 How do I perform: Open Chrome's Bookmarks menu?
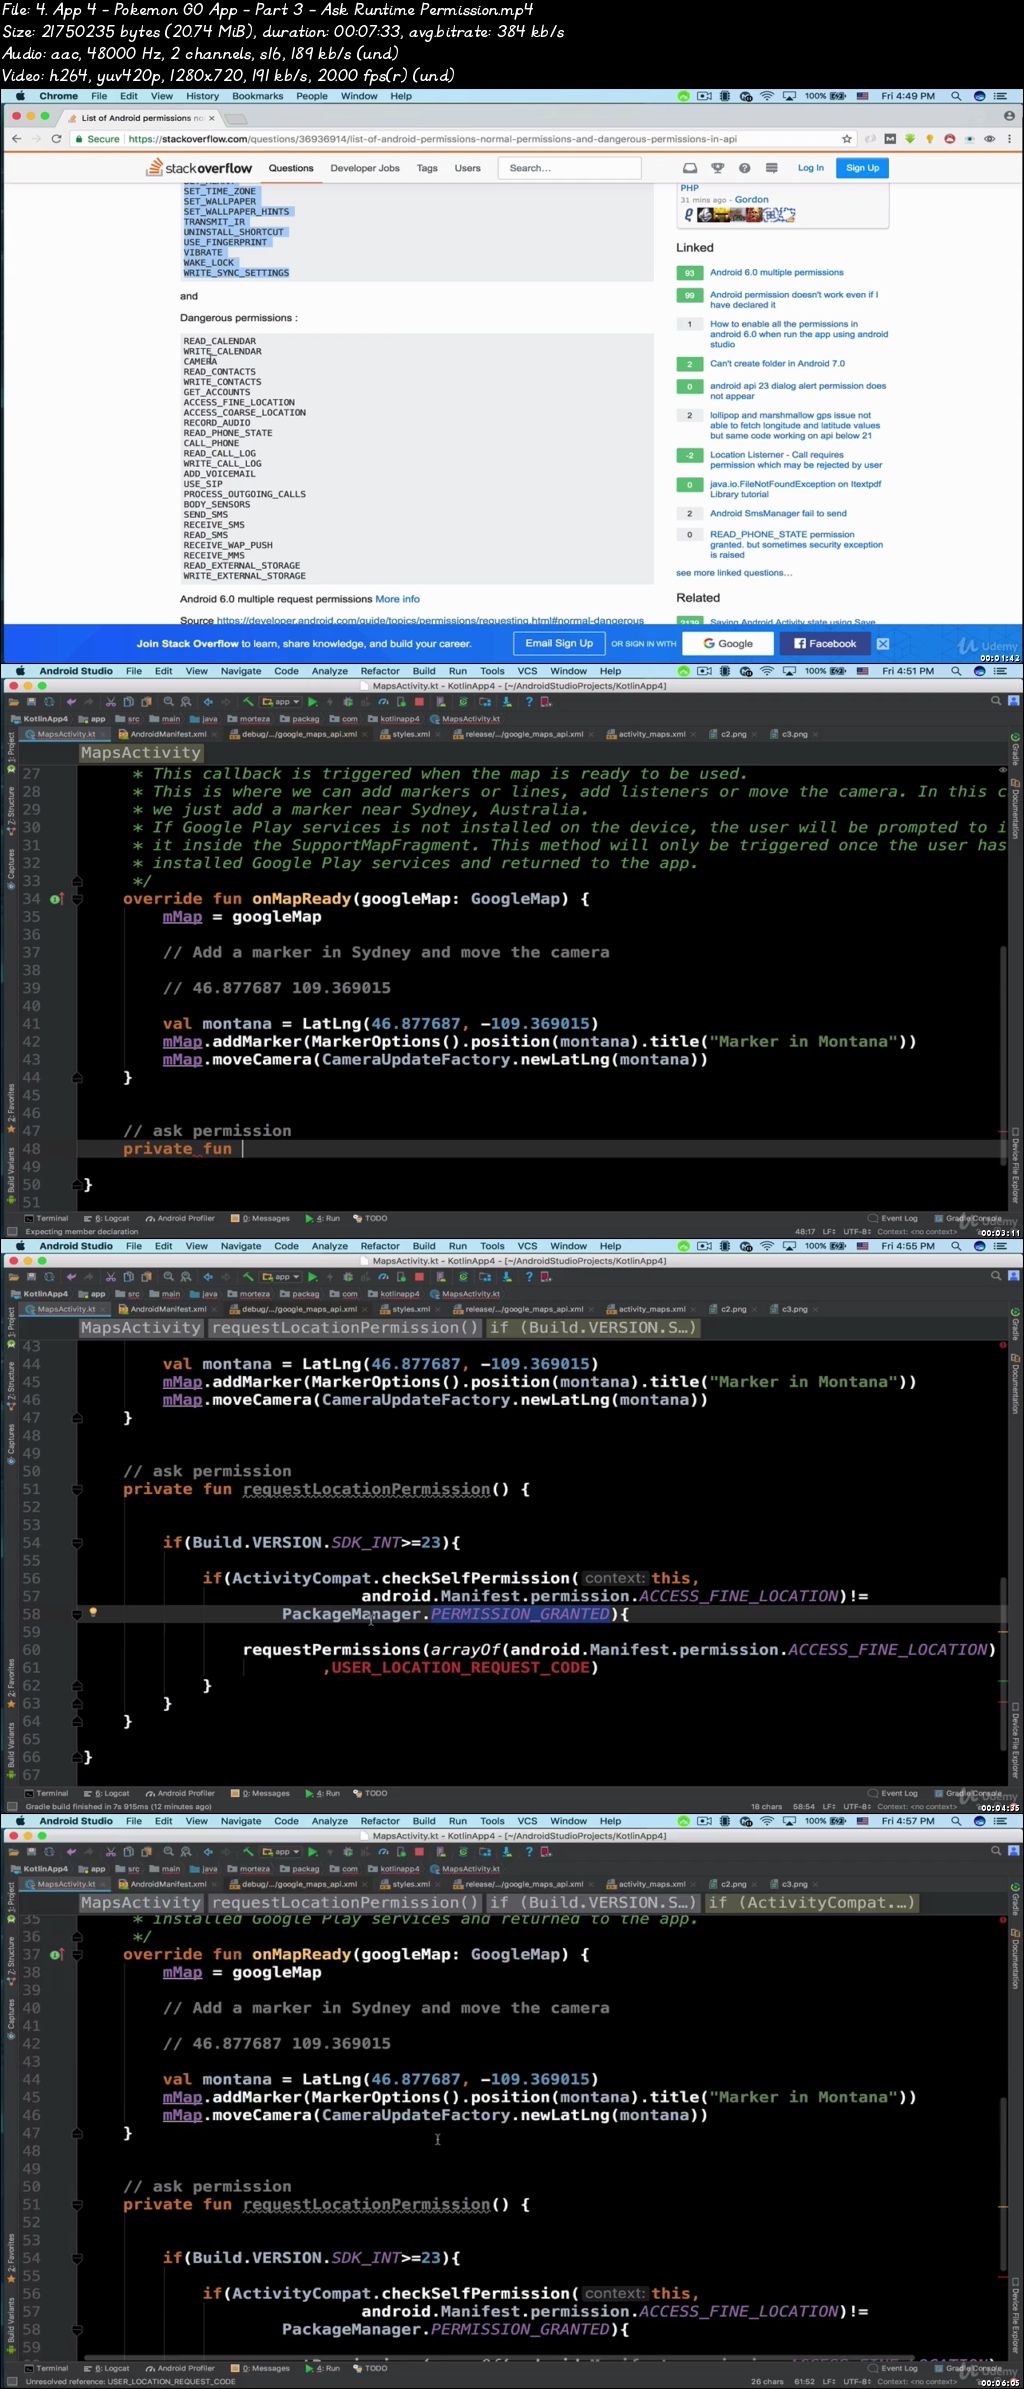click(x=257, y=96)
